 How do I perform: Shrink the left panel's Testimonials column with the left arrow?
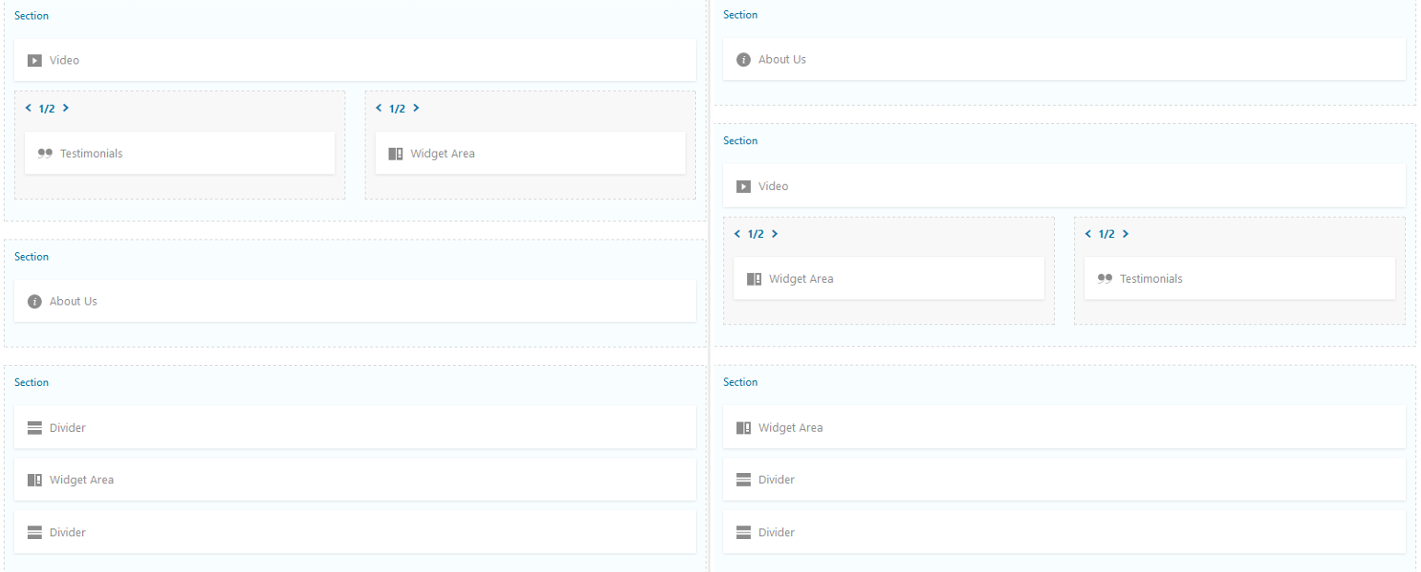[x=28, y=108]
